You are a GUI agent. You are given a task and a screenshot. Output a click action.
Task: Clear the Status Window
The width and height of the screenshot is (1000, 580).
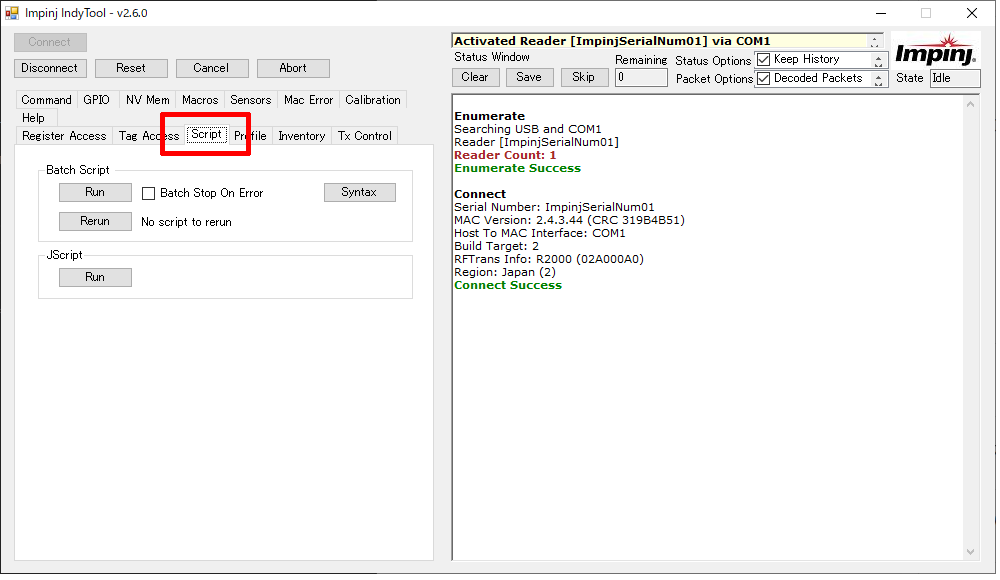coord(474,77)
